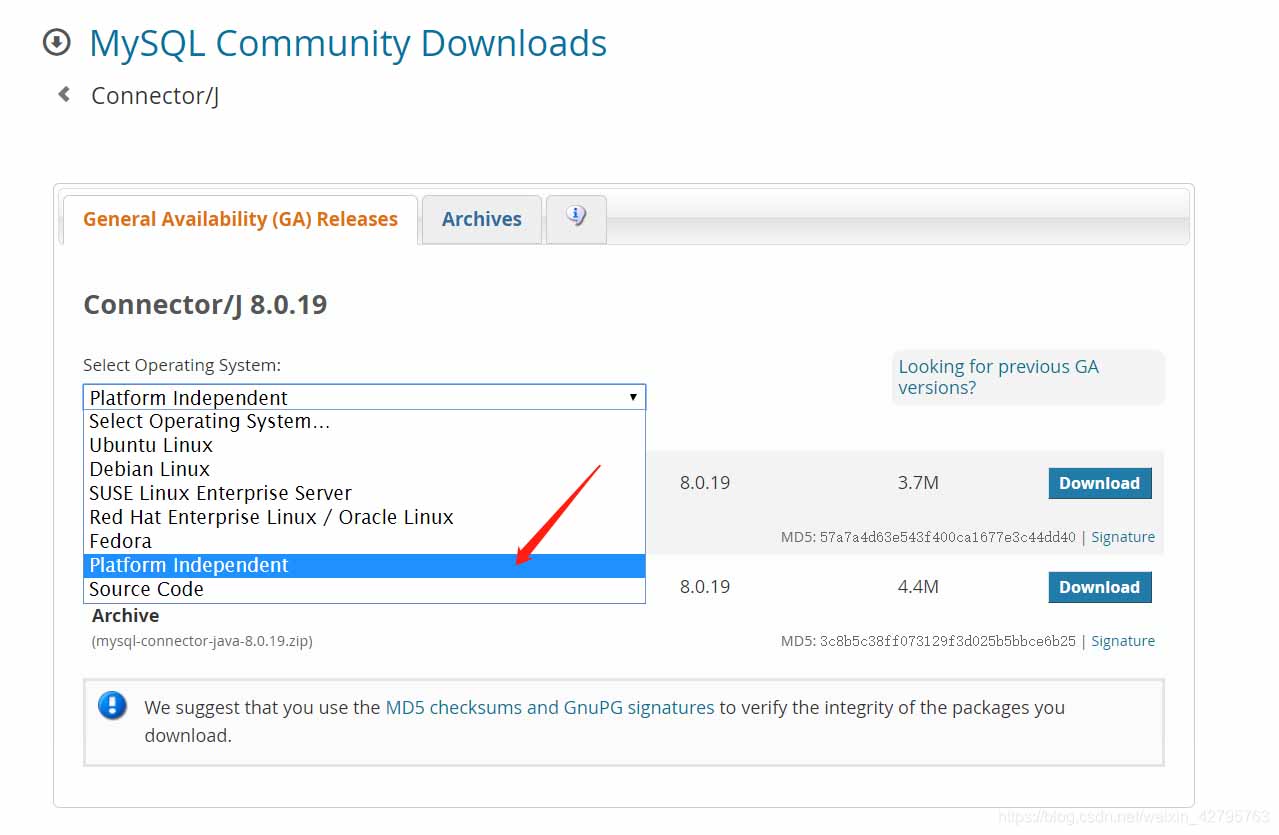Pick SUSE Linux Enterprise Server option
This screenshot has height=835, width=1279.
220,493
